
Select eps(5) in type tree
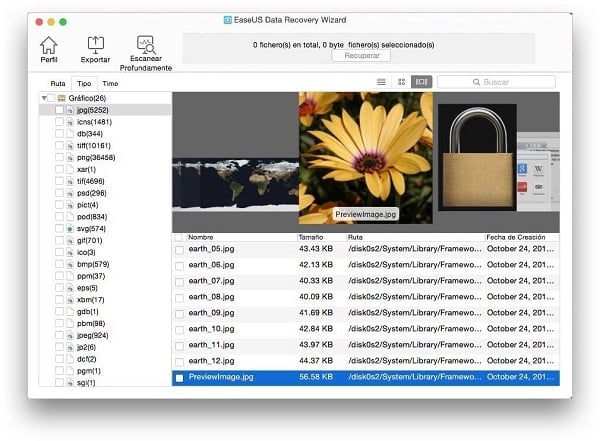point(87,288)
